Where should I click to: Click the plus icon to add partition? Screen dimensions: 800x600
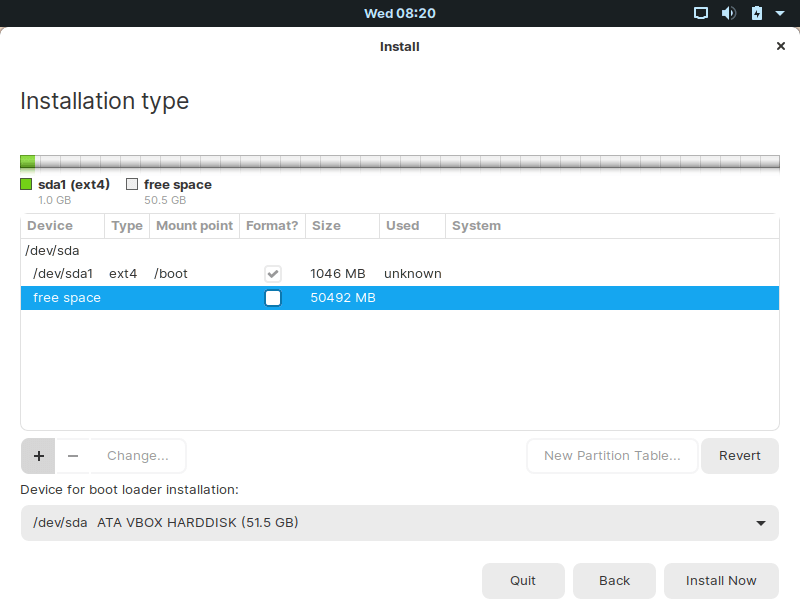pyautogui.click(x=38, y=456)
